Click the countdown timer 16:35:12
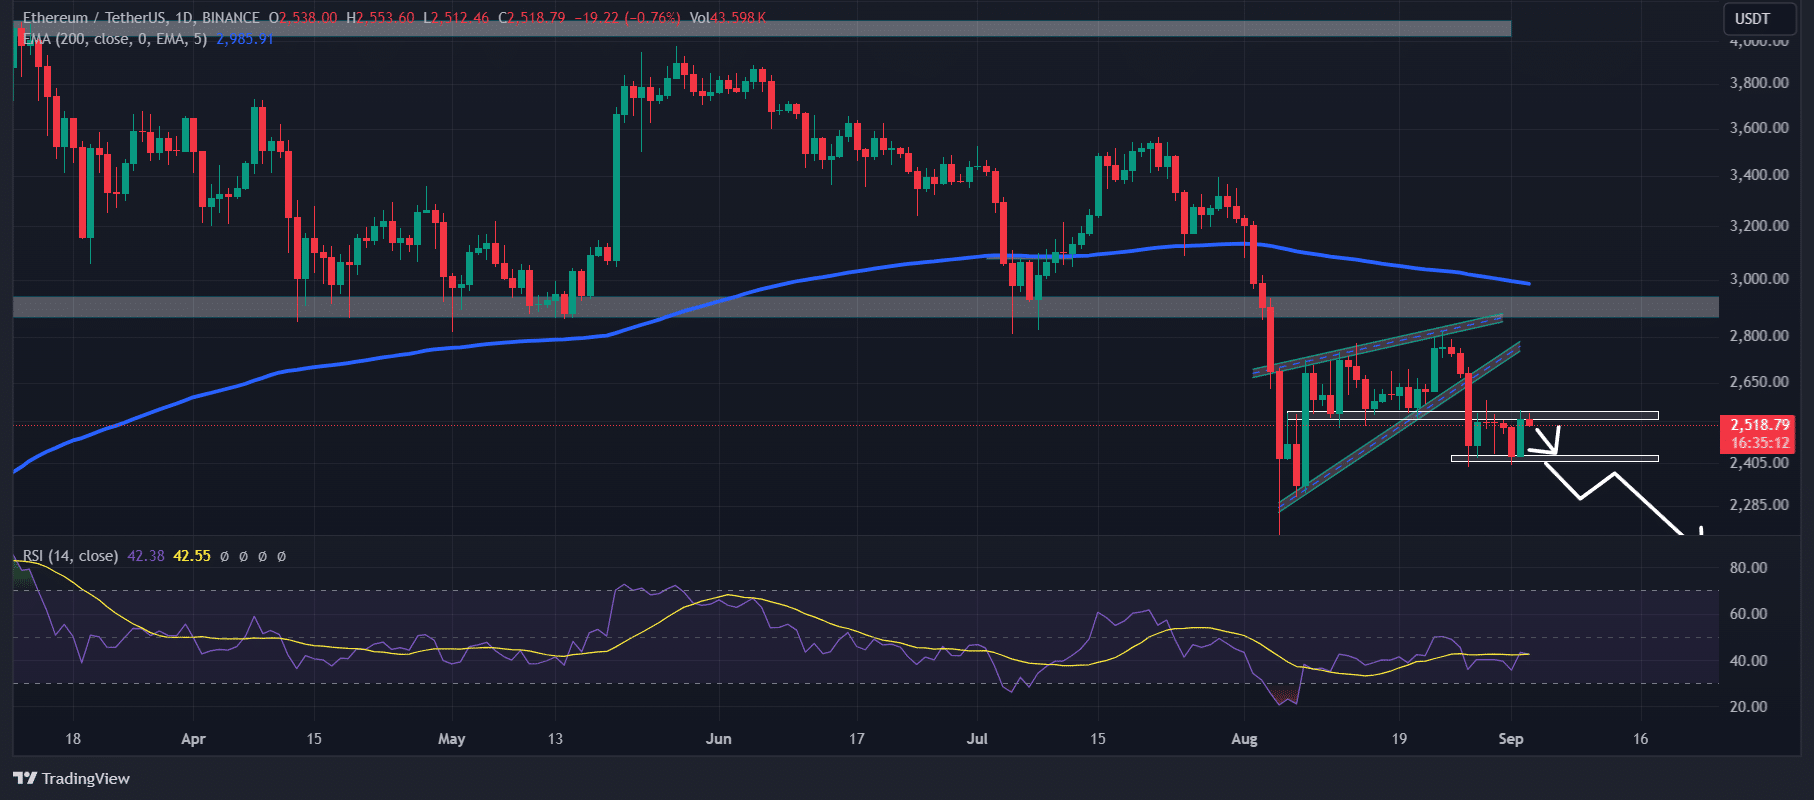Screen dimensions: 1814x800 1759,442
